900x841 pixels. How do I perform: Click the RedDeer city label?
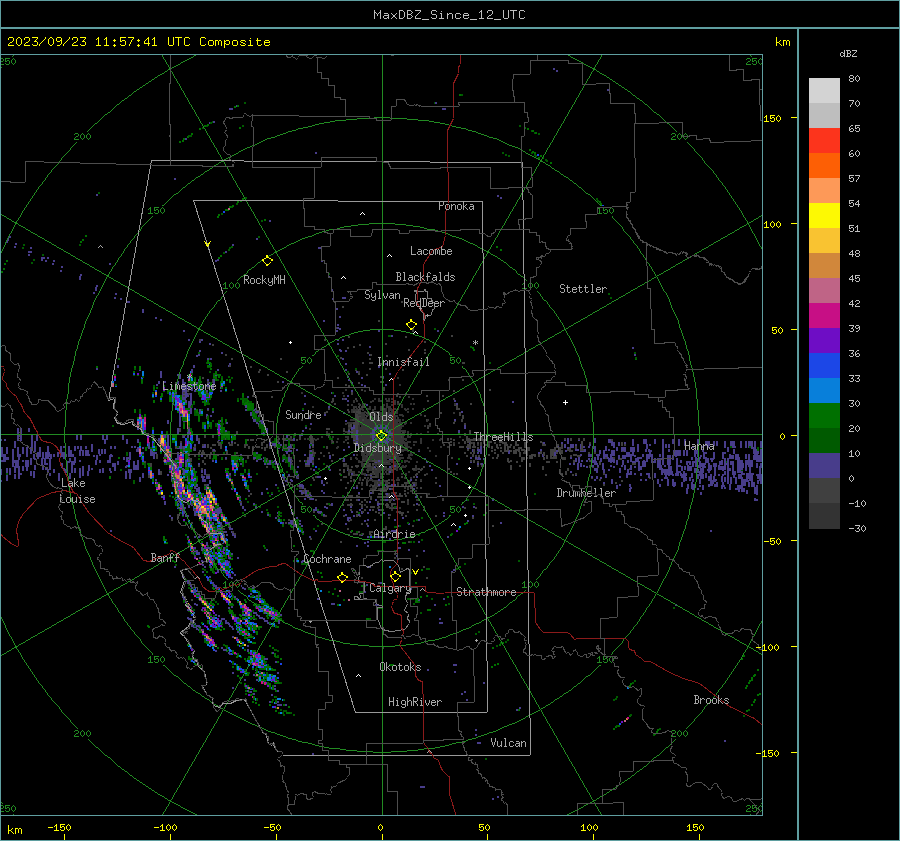click(424, 303)
